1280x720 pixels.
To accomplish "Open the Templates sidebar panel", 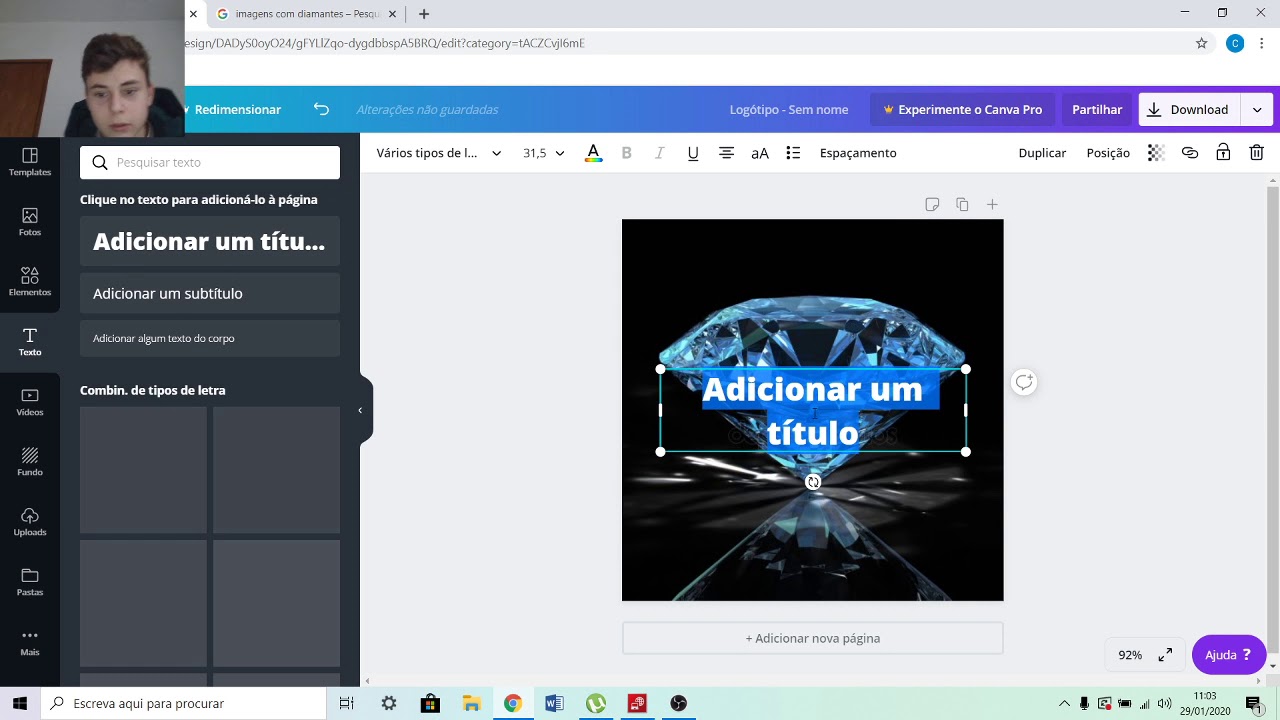I will pos(30,162).
